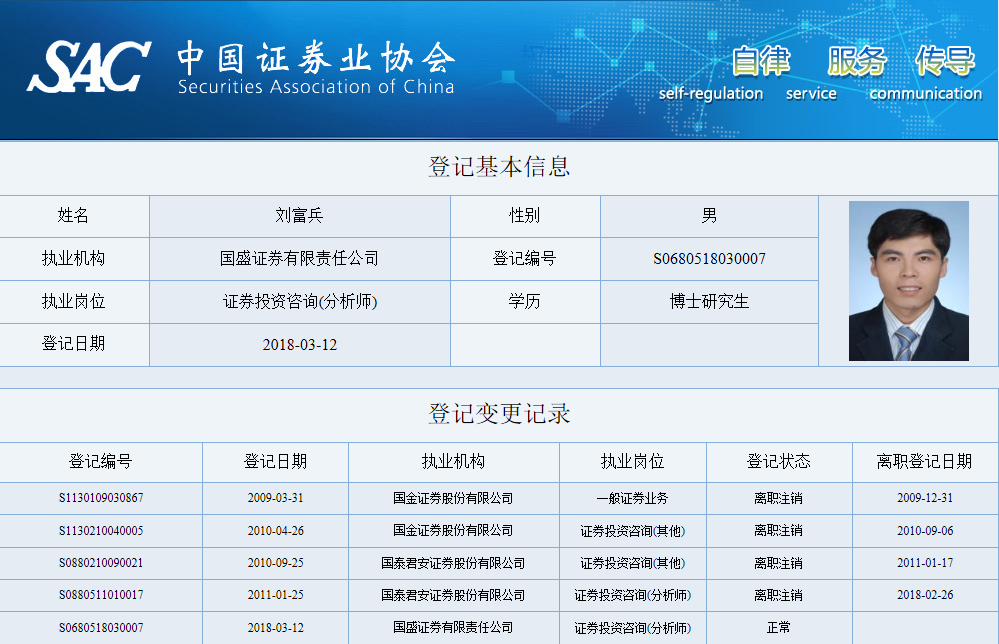999x644 pixels.
Task: Click the 登记状态 column header
Action: pos(779,461)
